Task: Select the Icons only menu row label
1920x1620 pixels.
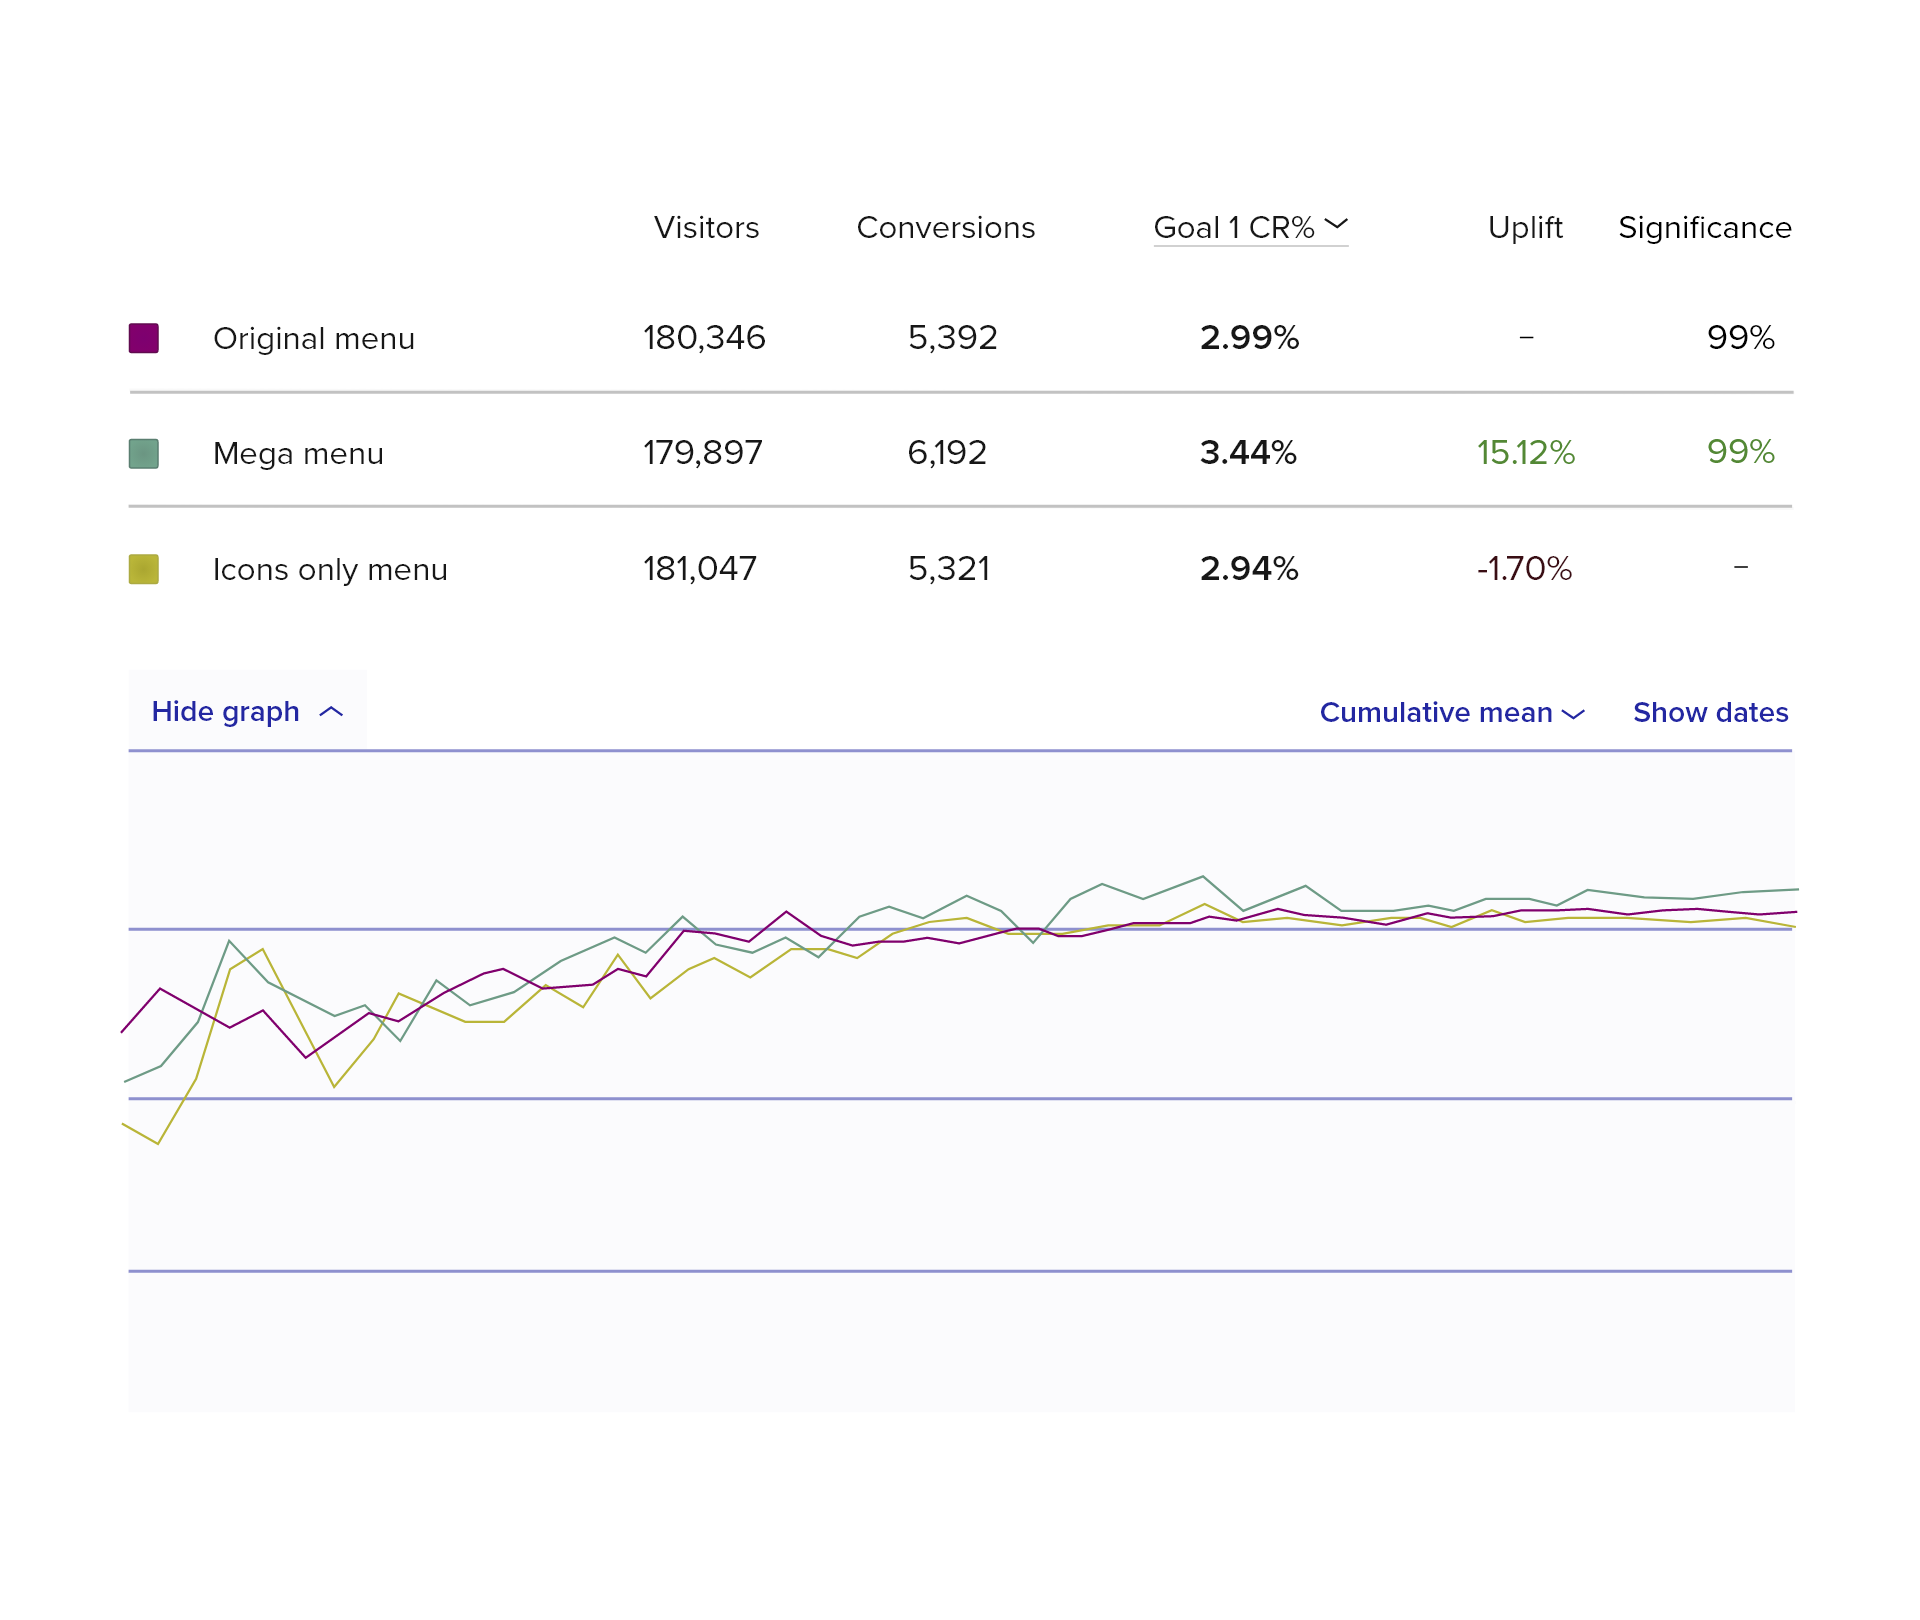Action: tap(330, 570)
